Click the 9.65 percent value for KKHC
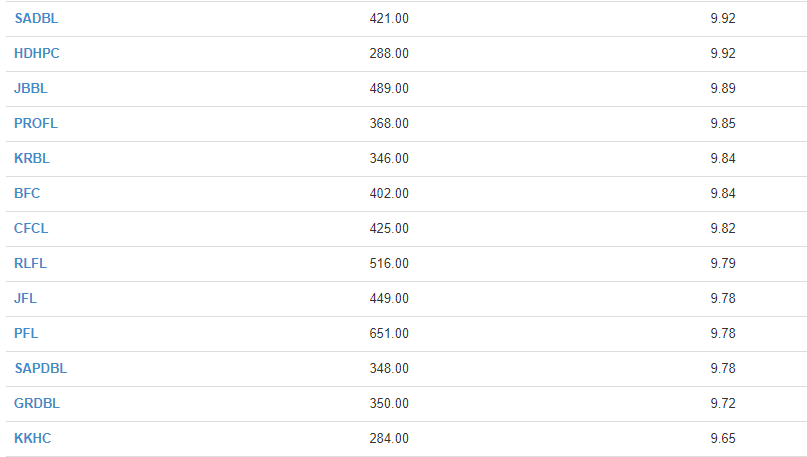807x457 pixels. click(x=723, y=438)
